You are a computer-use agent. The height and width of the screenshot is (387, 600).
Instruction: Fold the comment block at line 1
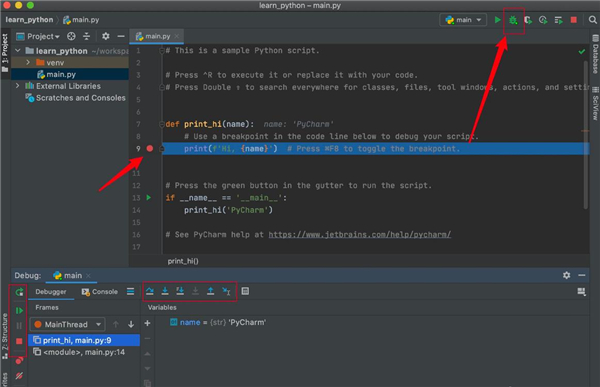click(x=162, y=51)
